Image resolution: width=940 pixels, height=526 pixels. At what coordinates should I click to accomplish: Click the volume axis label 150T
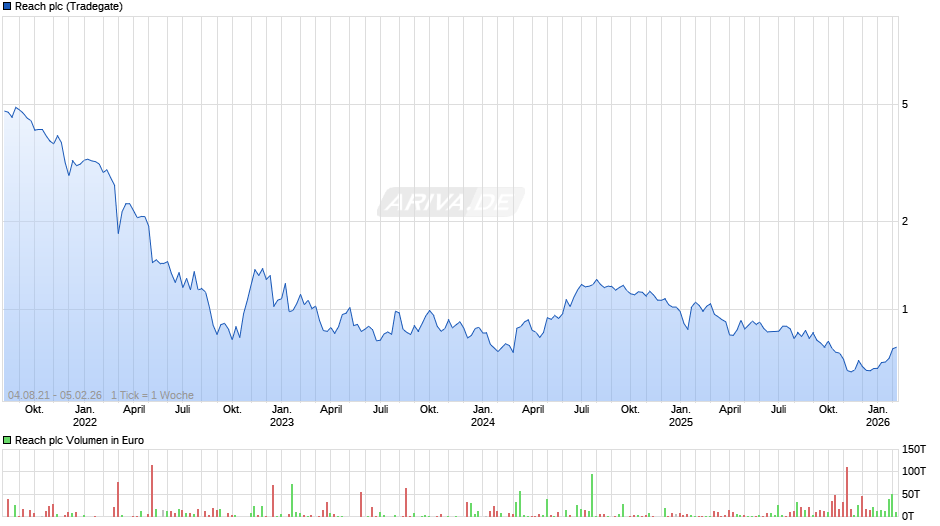(x=914, y=449)
